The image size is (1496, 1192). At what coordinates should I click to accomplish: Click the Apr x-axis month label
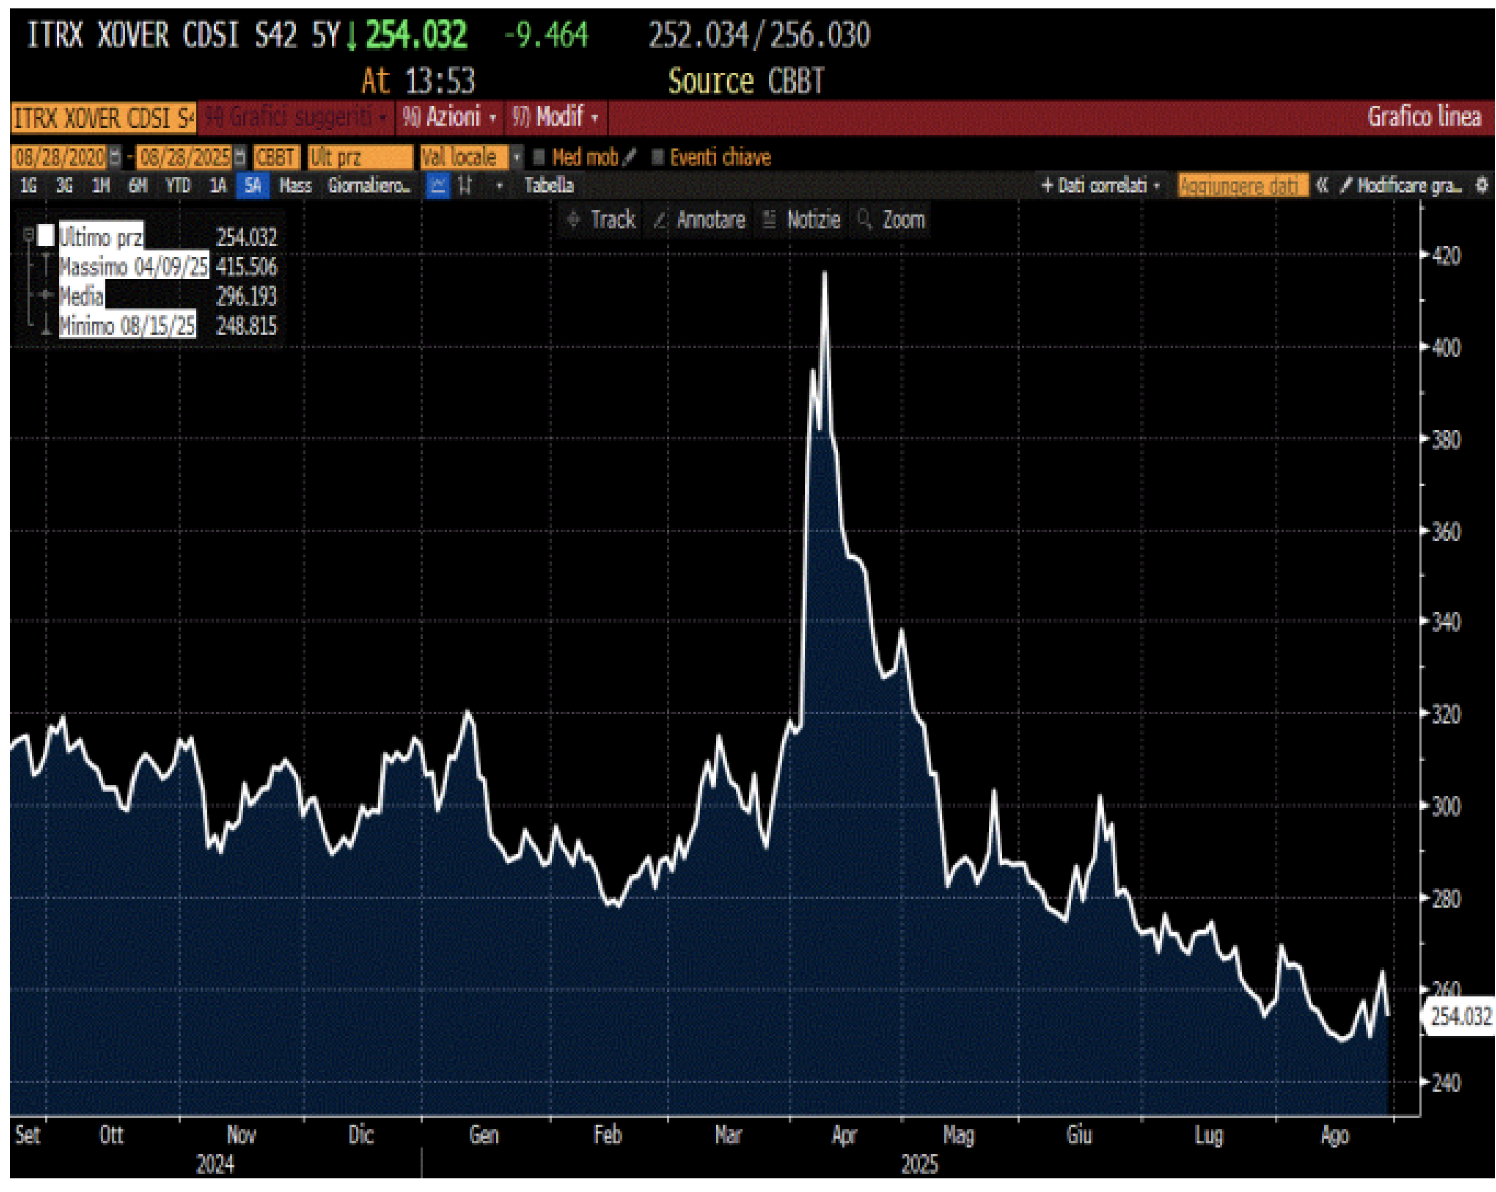(845, 1135)
